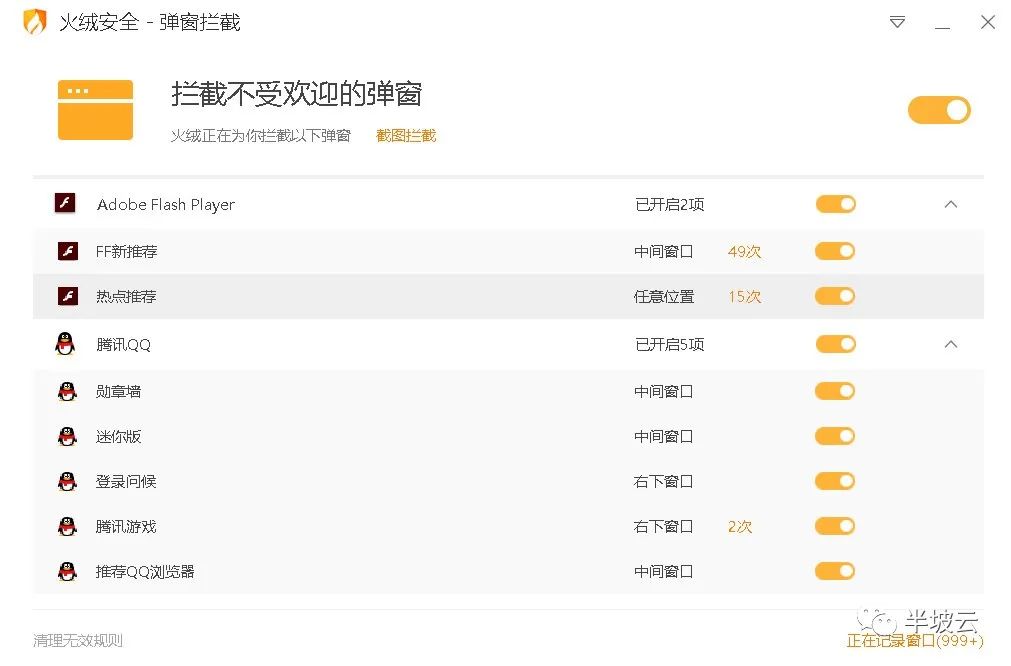The height and width of the screenshot is (666, 1011).
Task: Select the 推荐QQ浏览器 rule name
Action: pos(145,572)
